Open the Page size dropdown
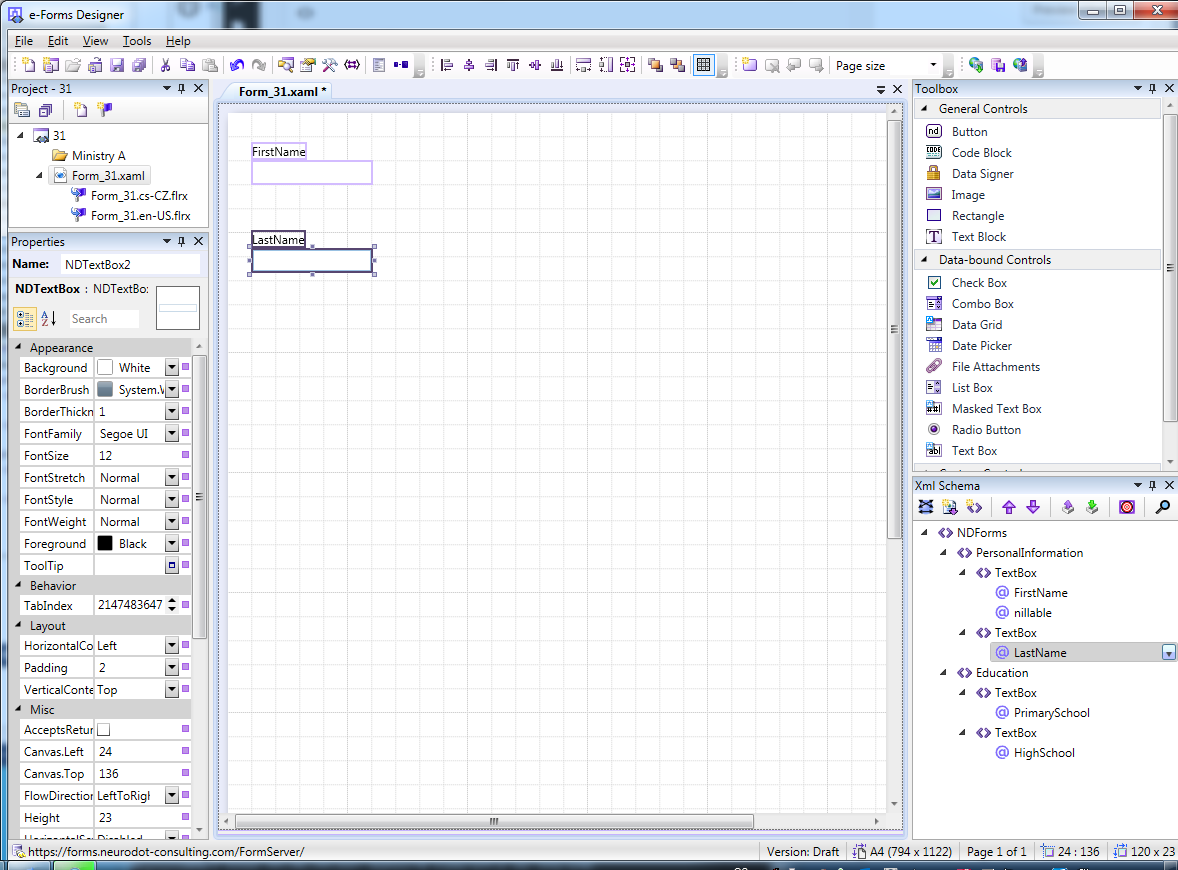 933,65
